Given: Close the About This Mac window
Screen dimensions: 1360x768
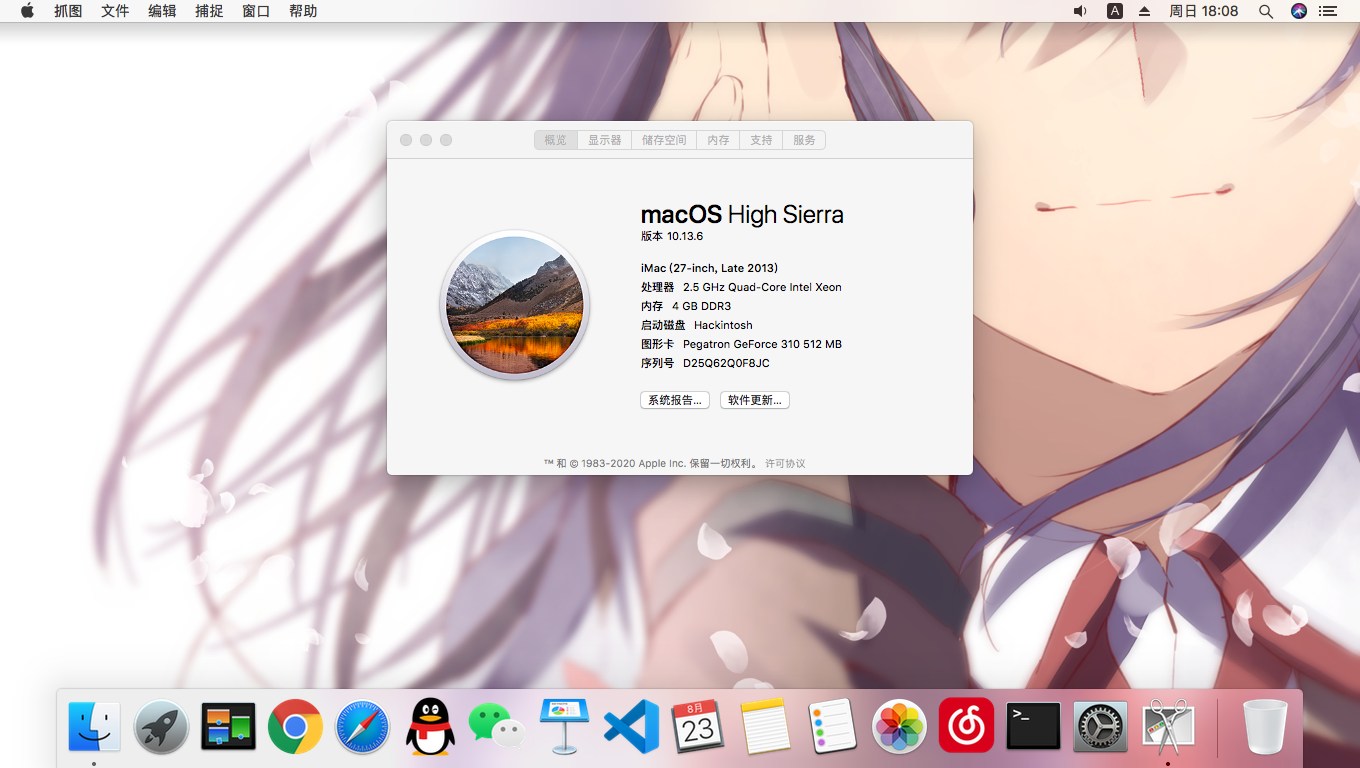Looking at the screenshot, I should (406, 140).
